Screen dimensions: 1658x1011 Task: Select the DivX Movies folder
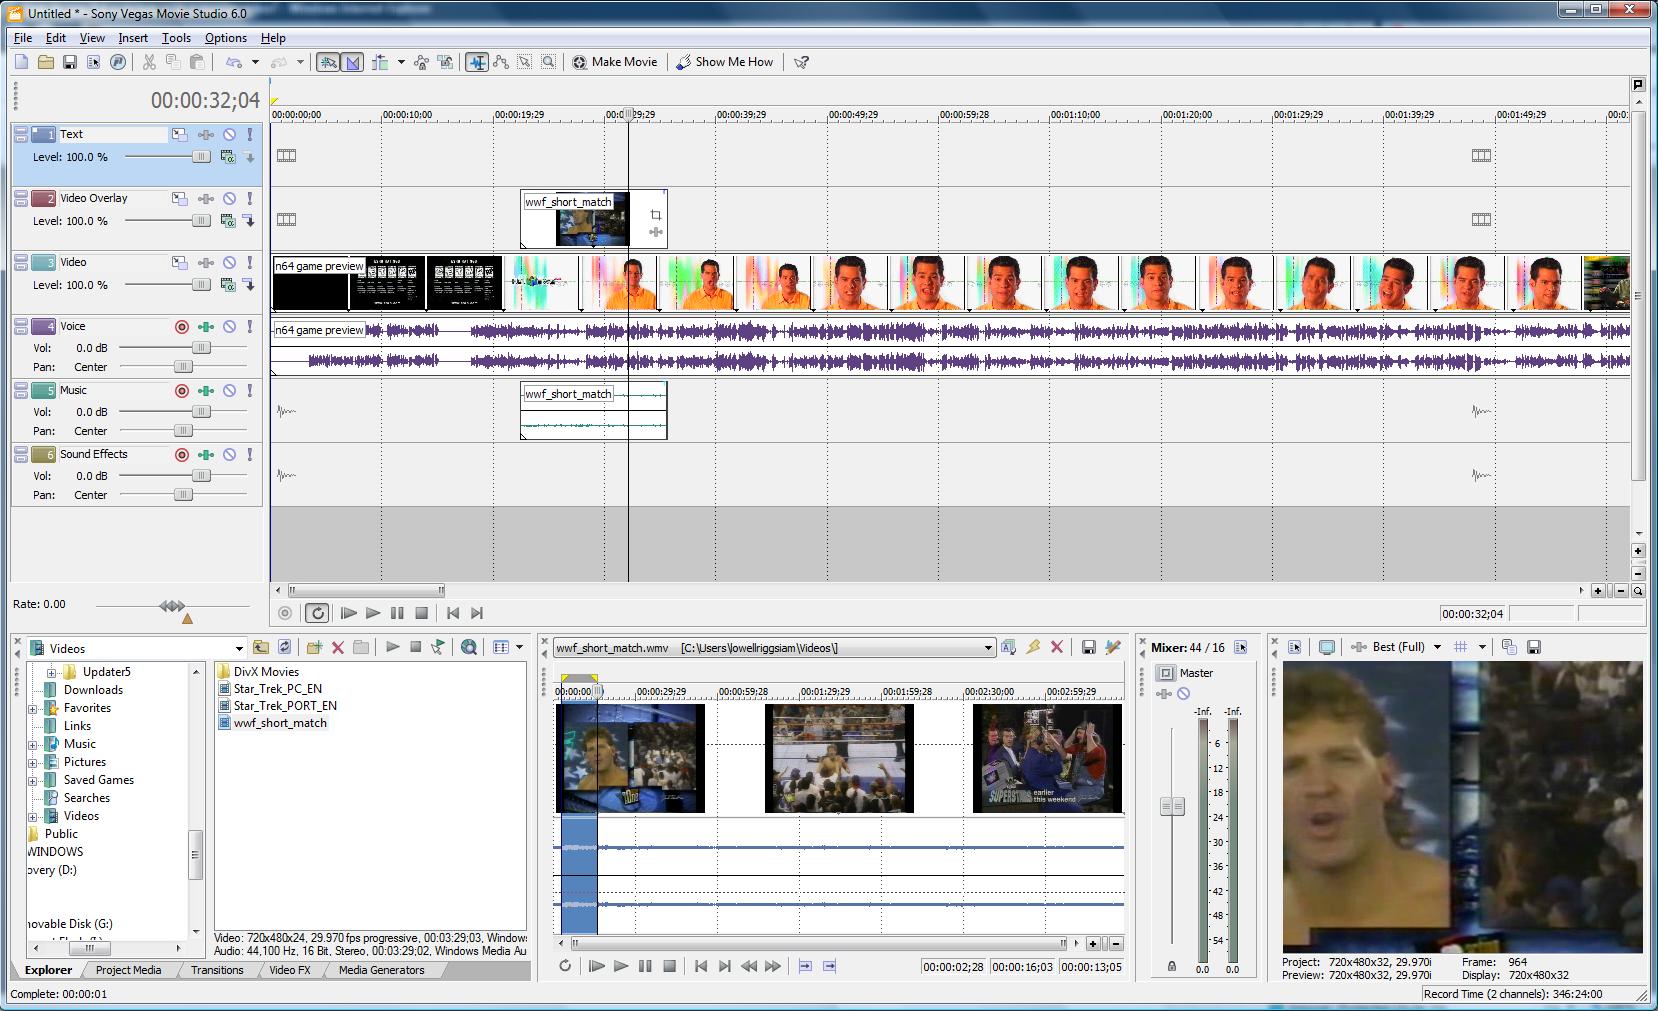point(259,672)
